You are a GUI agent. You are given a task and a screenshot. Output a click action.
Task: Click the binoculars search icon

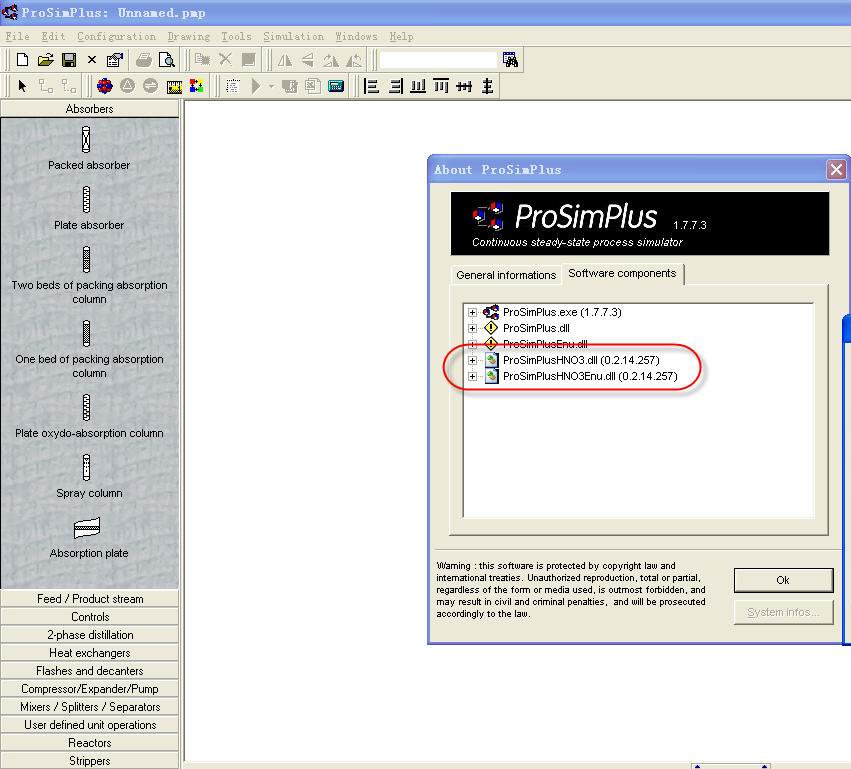coord(510,60)
